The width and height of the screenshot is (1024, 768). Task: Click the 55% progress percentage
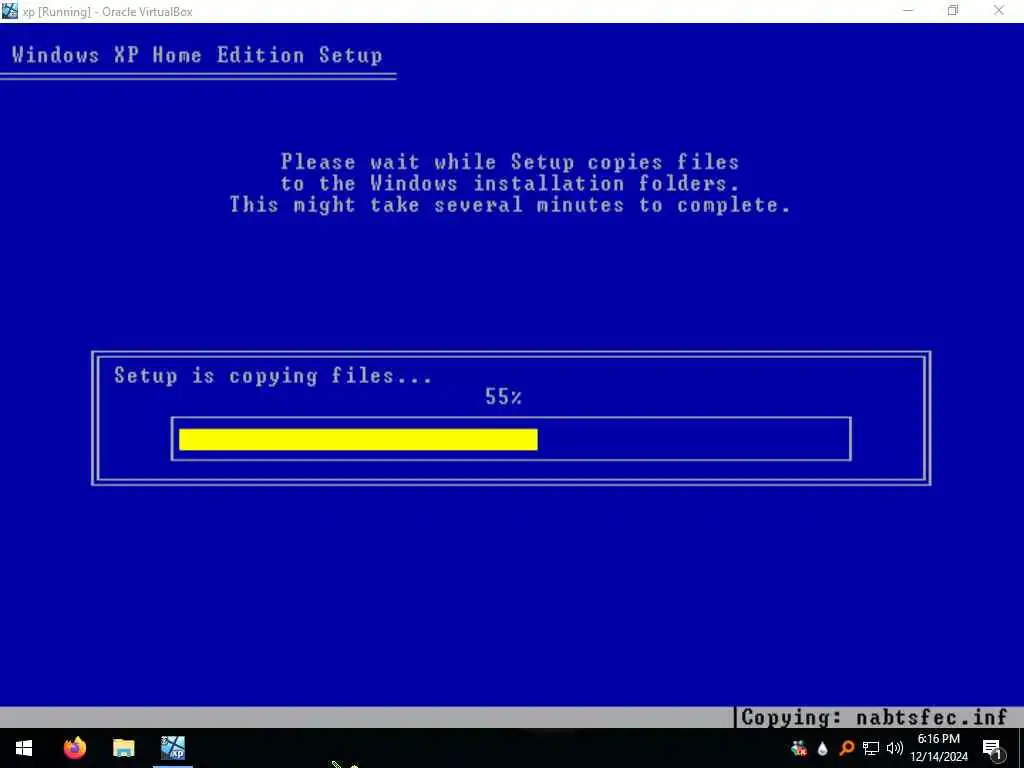(x=503, y=396)
